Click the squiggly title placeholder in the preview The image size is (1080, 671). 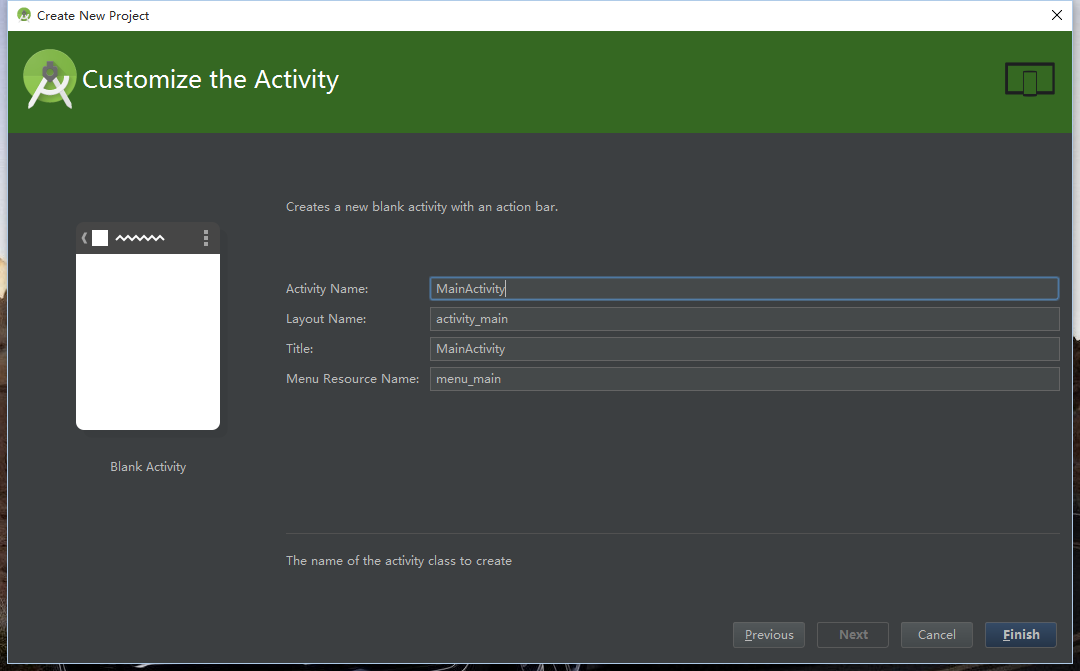coord(140,238)
